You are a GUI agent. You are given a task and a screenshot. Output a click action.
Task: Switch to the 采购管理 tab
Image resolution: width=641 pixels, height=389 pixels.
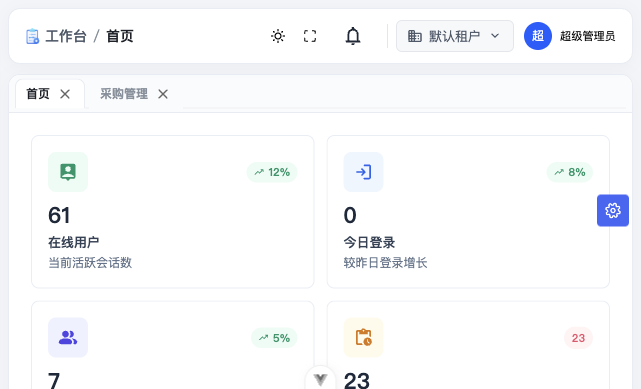pos(124,94)
